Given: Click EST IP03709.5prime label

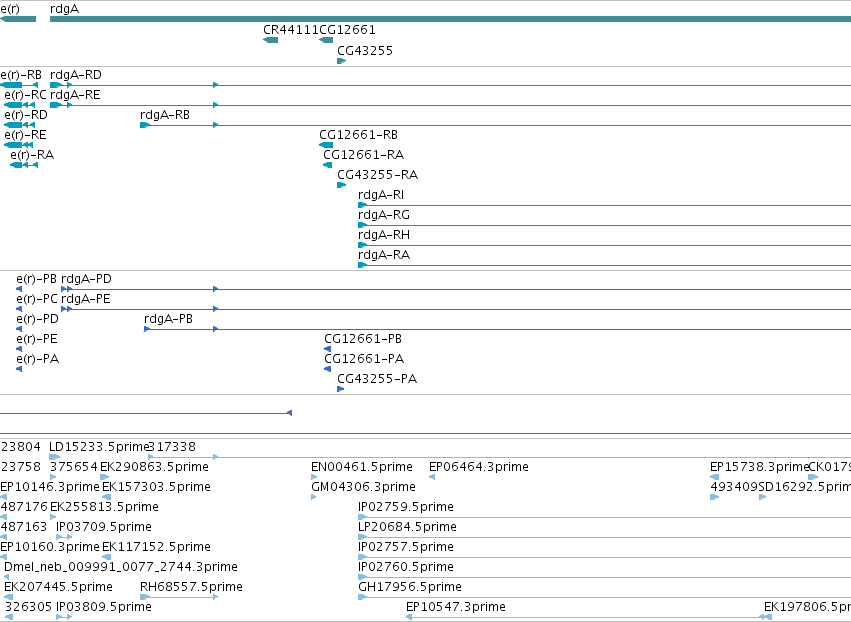Looking at the screenshot, I should tap(104, 528).
